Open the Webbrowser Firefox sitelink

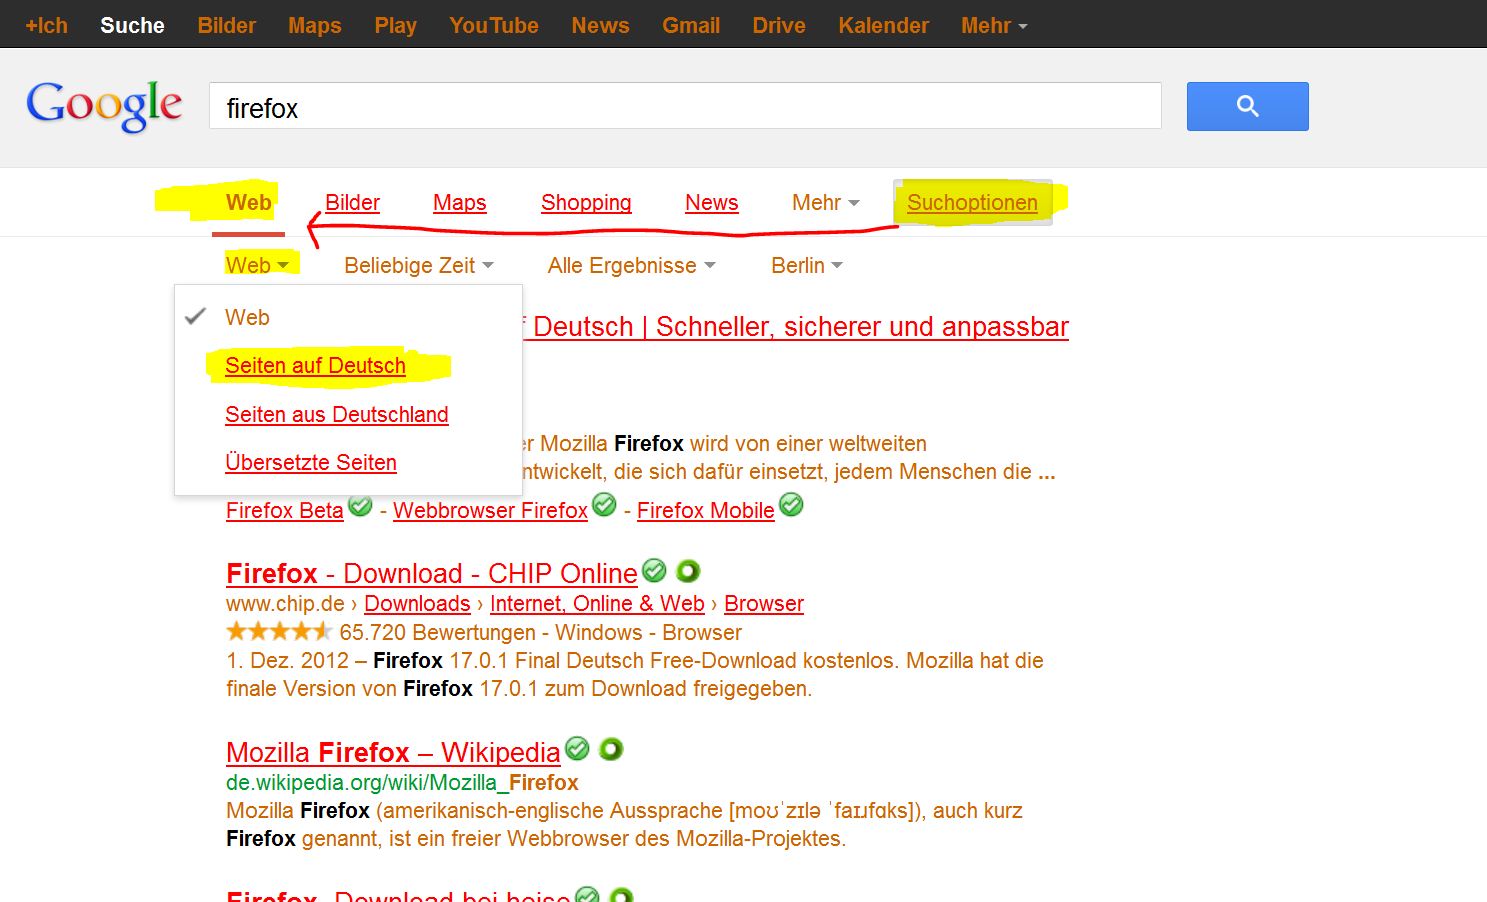point(490,511)
